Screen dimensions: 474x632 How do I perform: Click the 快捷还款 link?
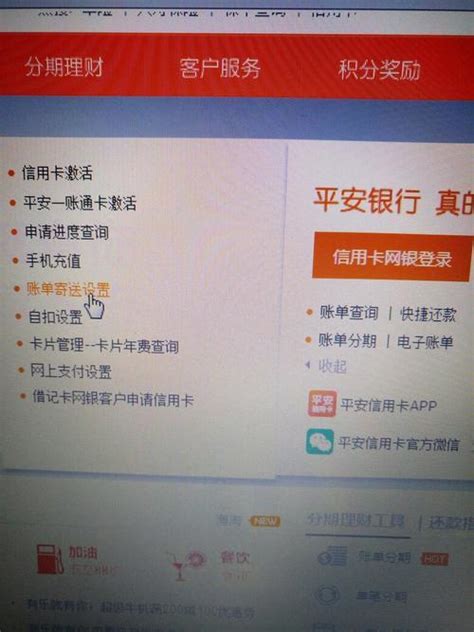point(428,314)
